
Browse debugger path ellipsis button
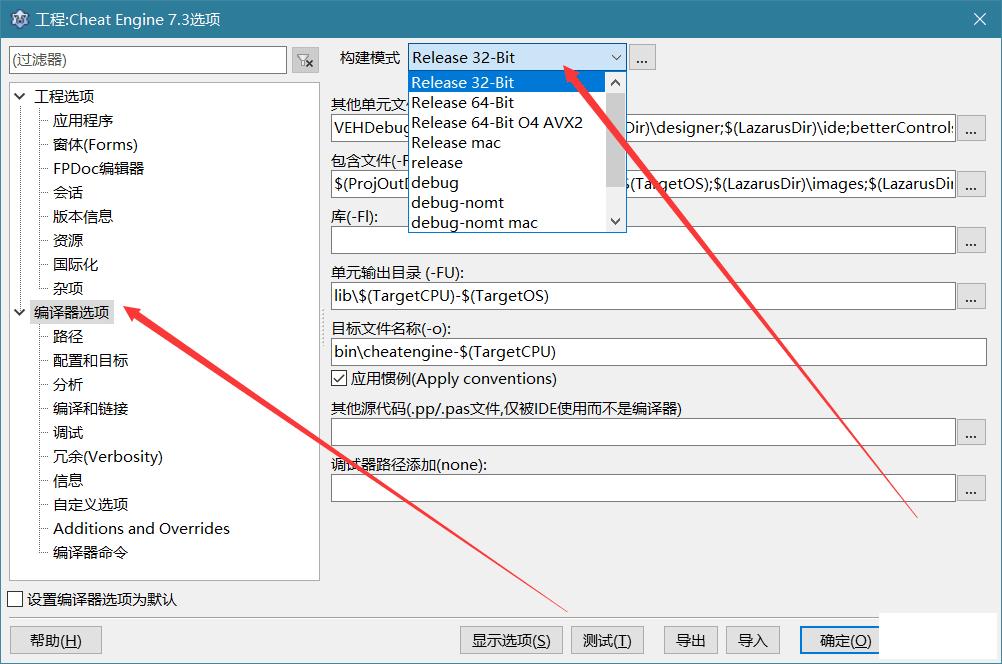971,488
